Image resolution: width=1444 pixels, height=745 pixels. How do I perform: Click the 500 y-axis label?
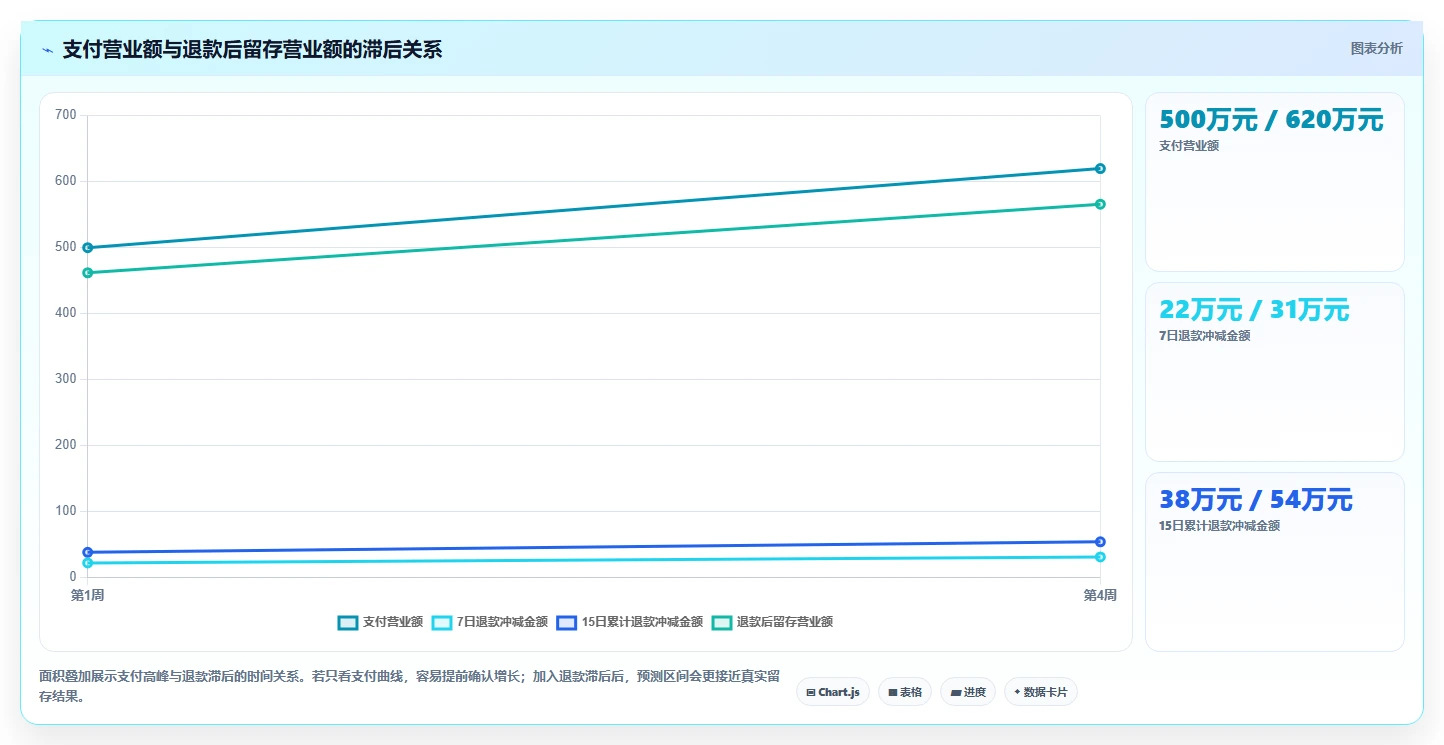point(66,247)
